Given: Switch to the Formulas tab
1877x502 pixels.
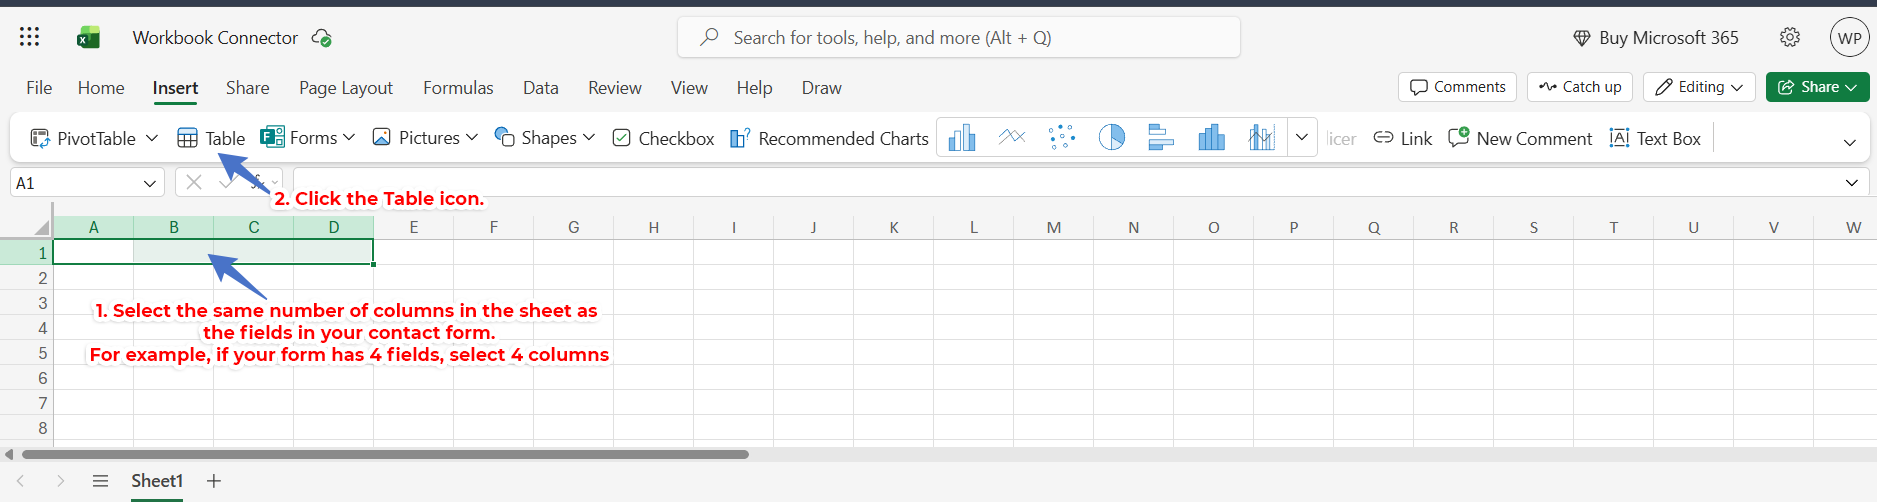Looking at the screenshot, I should [458, 88].
